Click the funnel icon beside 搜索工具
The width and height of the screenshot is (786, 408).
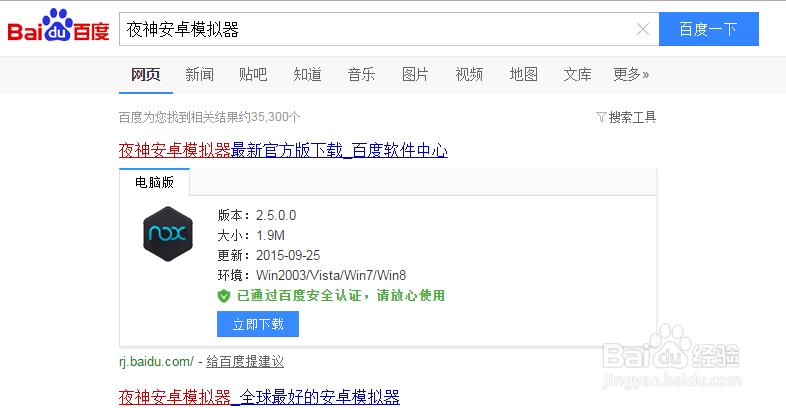click(x=601, y=117)
